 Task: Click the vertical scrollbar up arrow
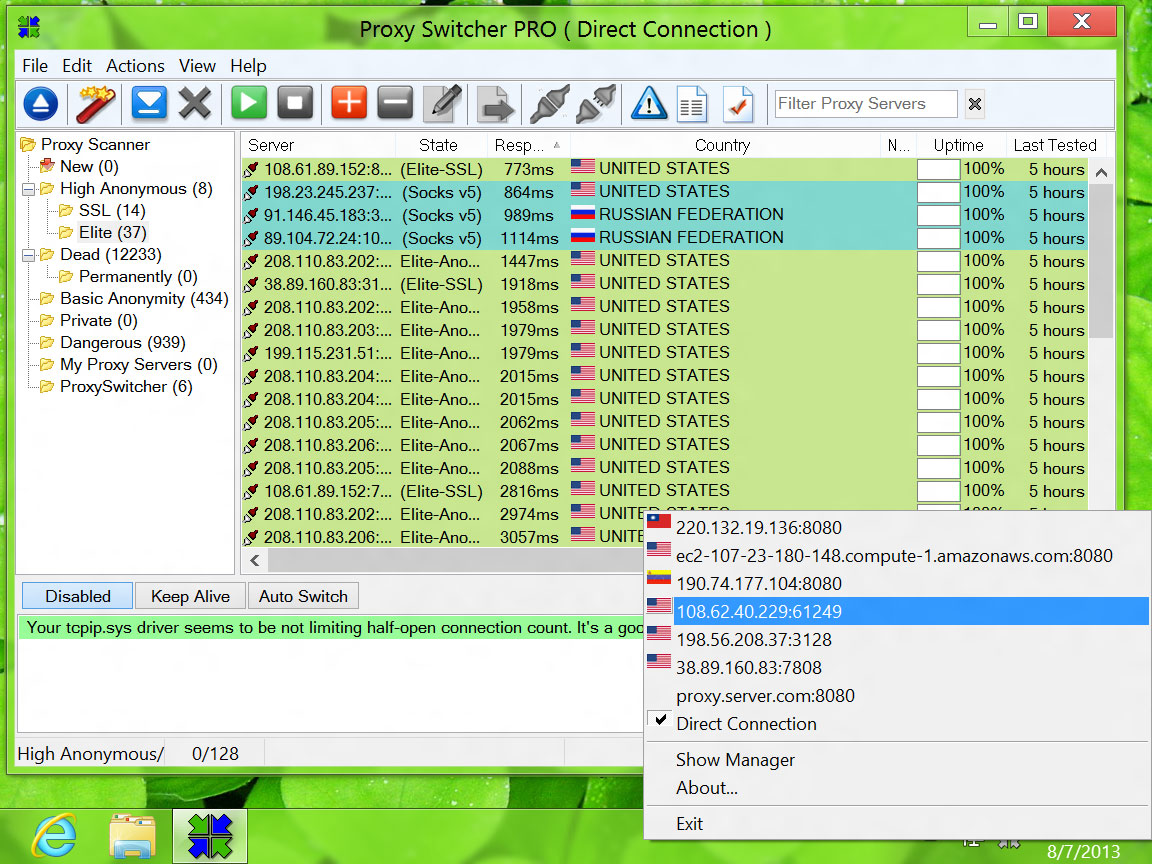(1101, 173)
